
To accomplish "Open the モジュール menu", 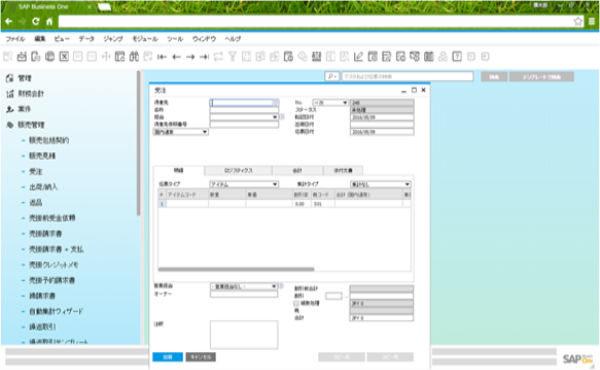I will pyautogui.click(x=145, y=39).
